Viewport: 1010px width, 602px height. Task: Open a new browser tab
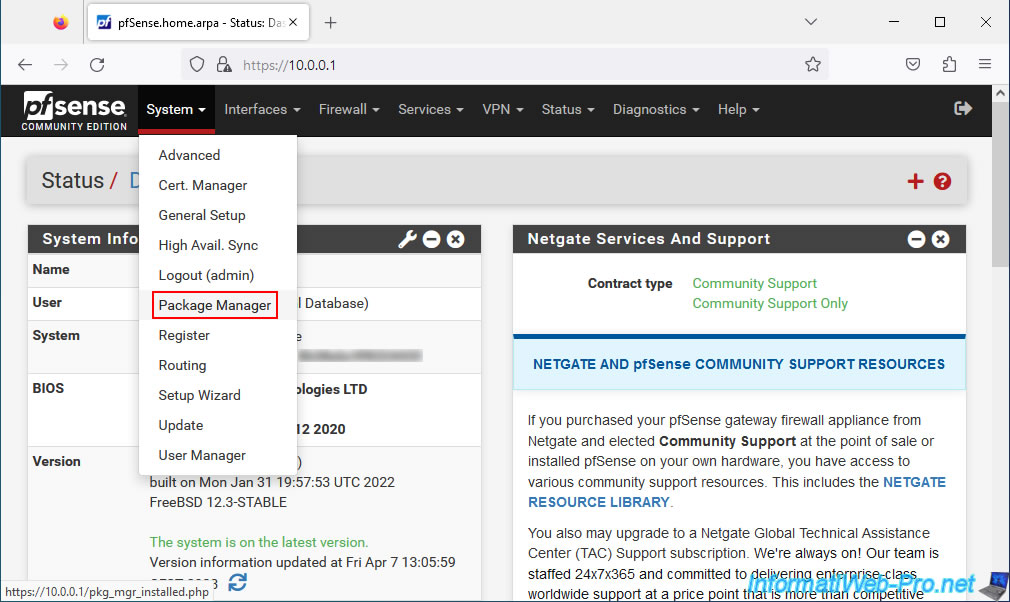[330, 23]
